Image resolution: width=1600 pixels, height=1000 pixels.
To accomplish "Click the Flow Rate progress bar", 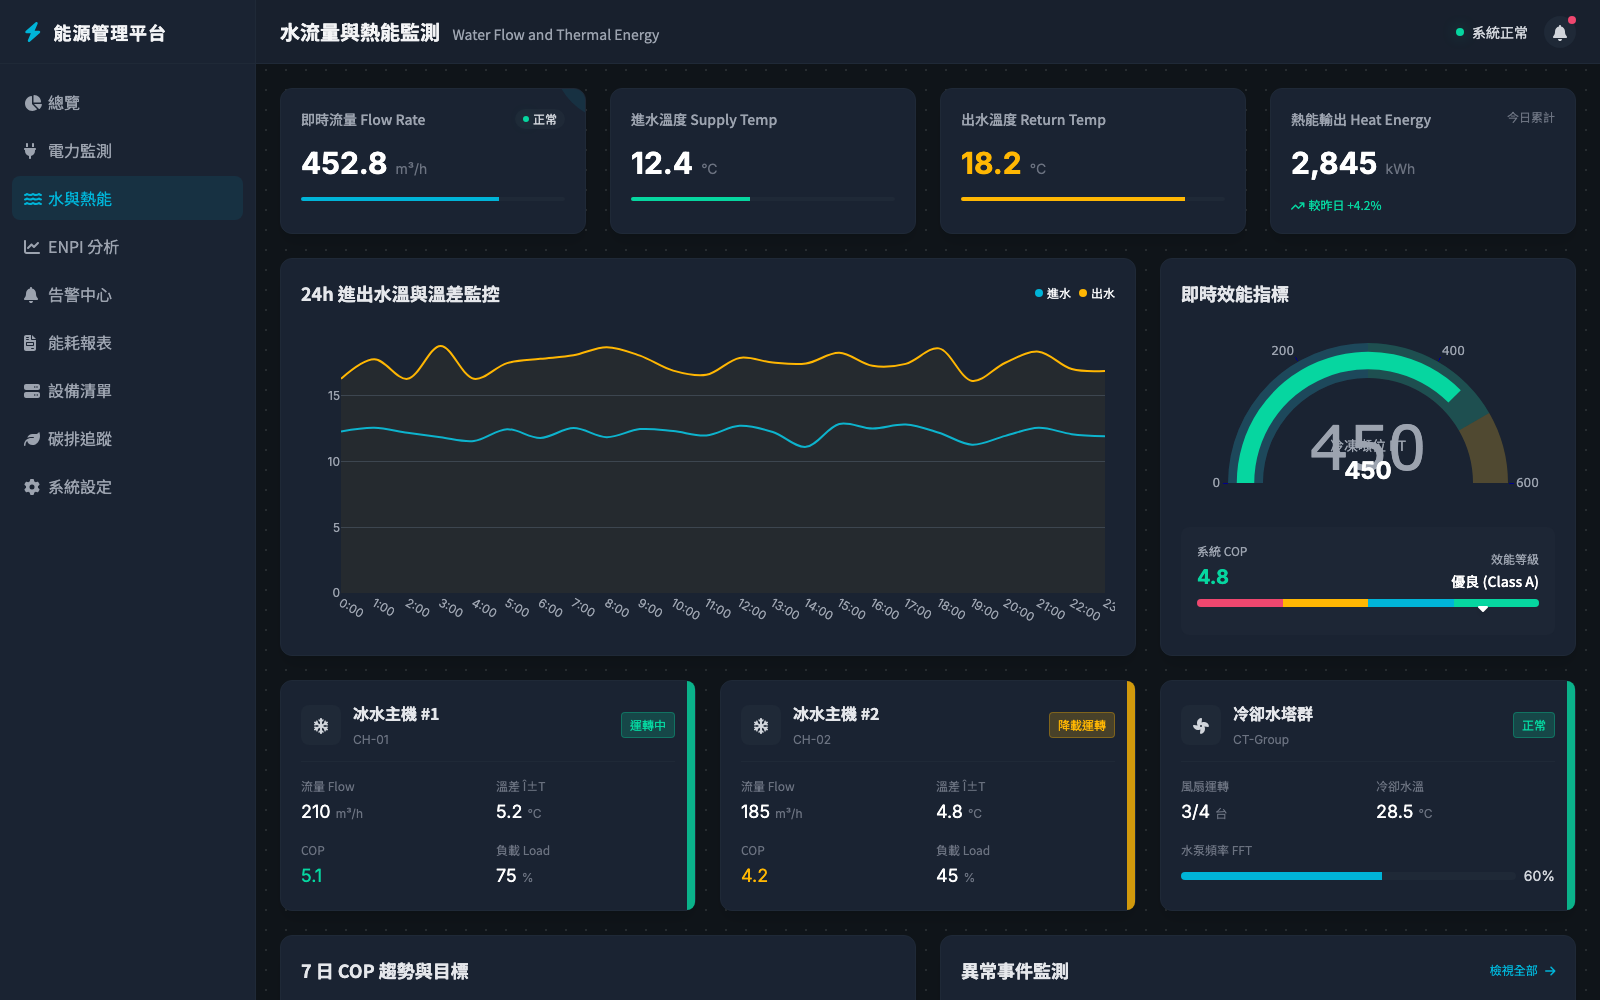I will coord(433,199).
